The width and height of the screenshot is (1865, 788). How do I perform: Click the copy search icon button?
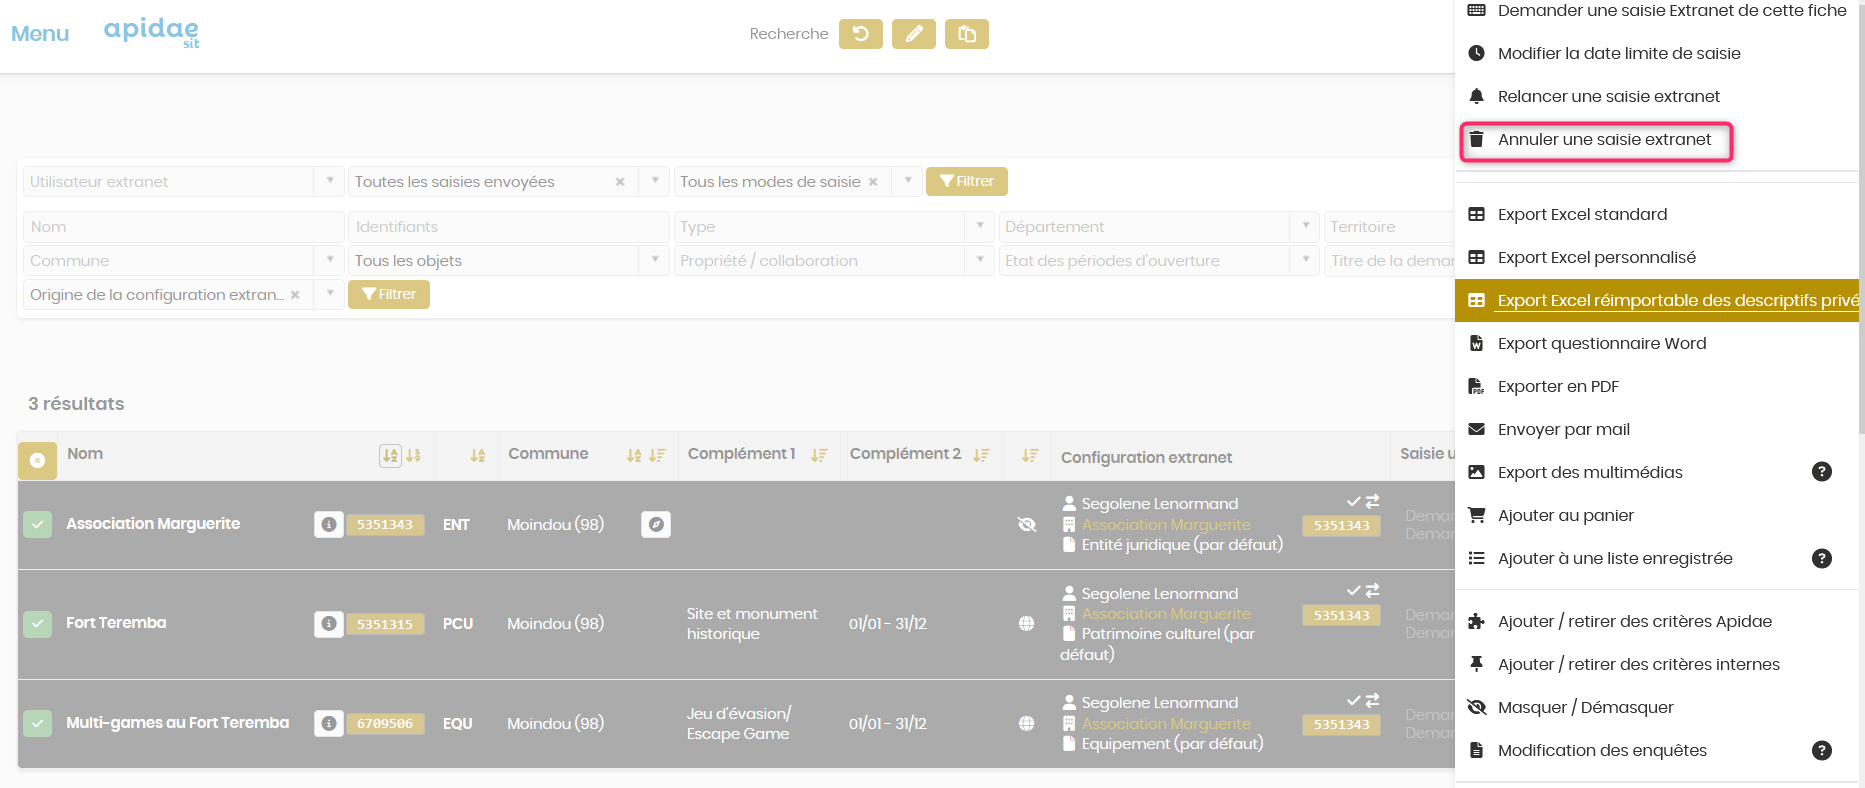(x=966, y=34)
